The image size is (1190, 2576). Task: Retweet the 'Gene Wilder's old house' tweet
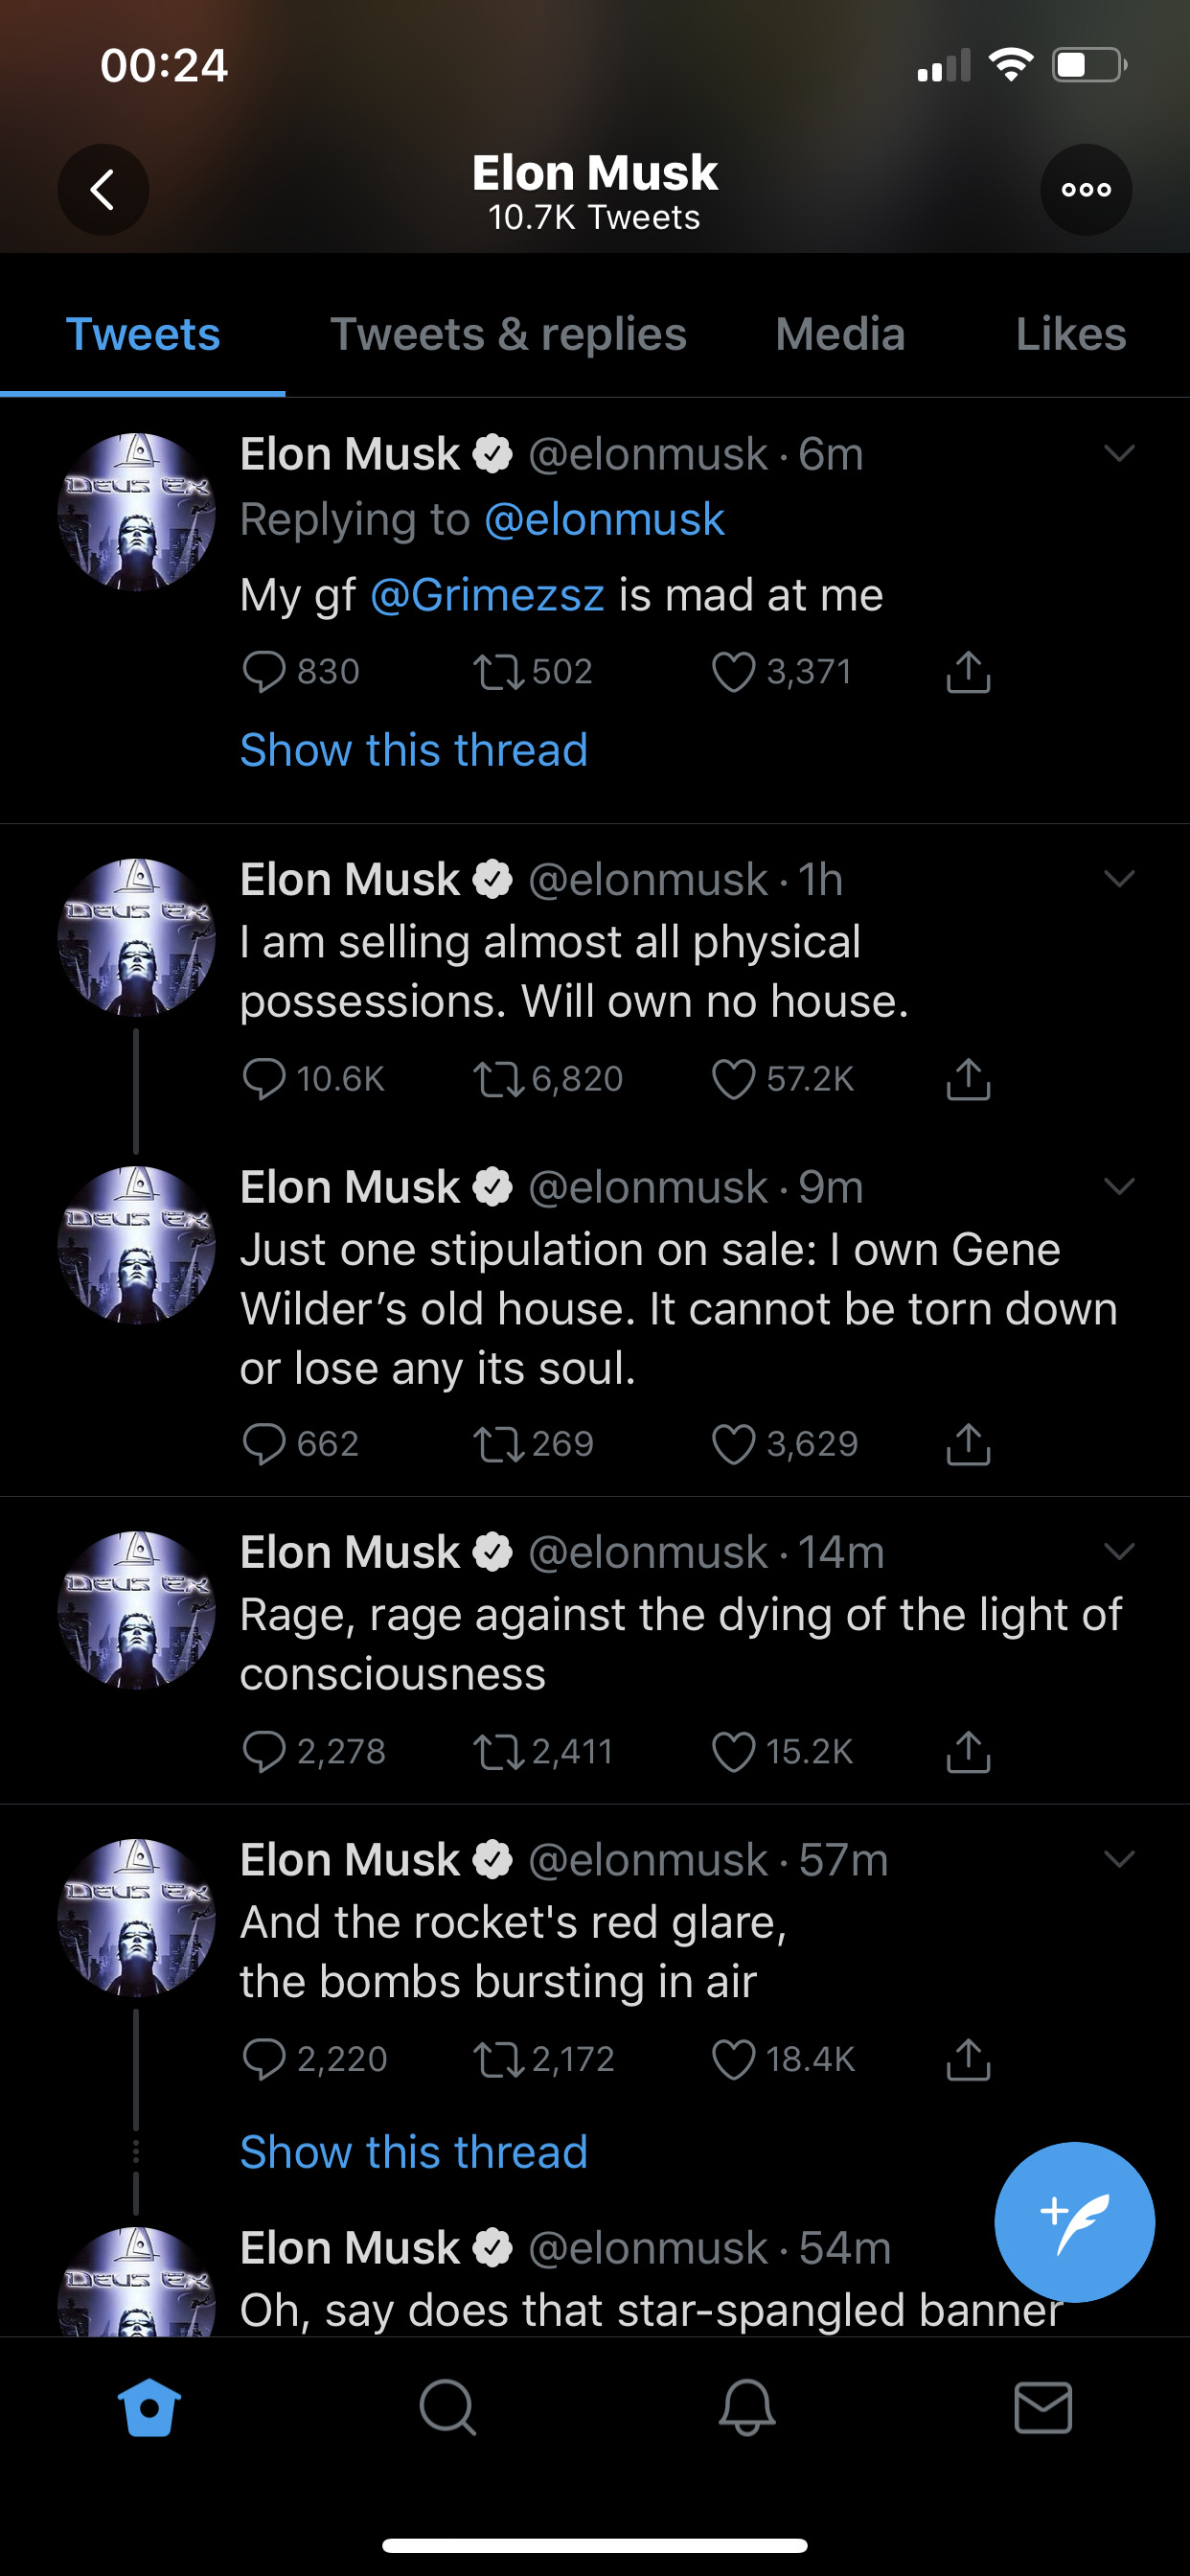click(498, 1444)
